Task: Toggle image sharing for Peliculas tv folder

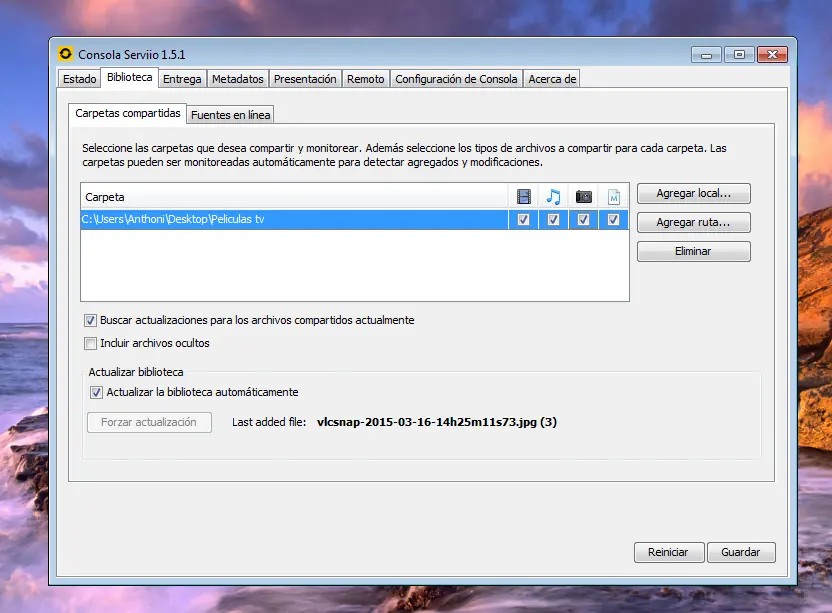Action: [583, 219]
